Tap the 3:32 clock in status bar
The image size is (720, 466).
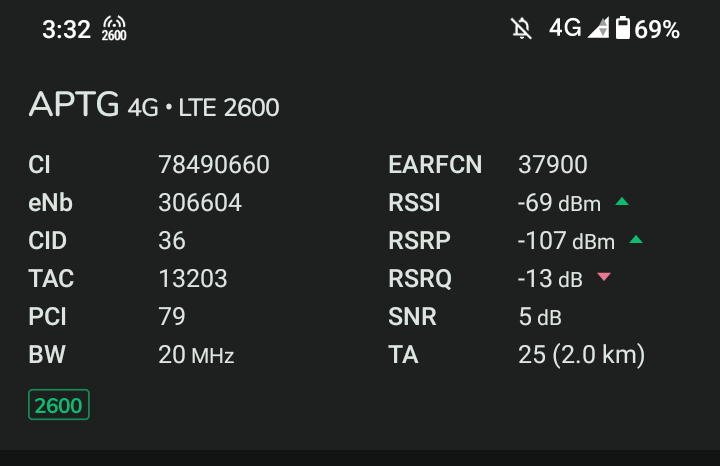tap(67, 29)
